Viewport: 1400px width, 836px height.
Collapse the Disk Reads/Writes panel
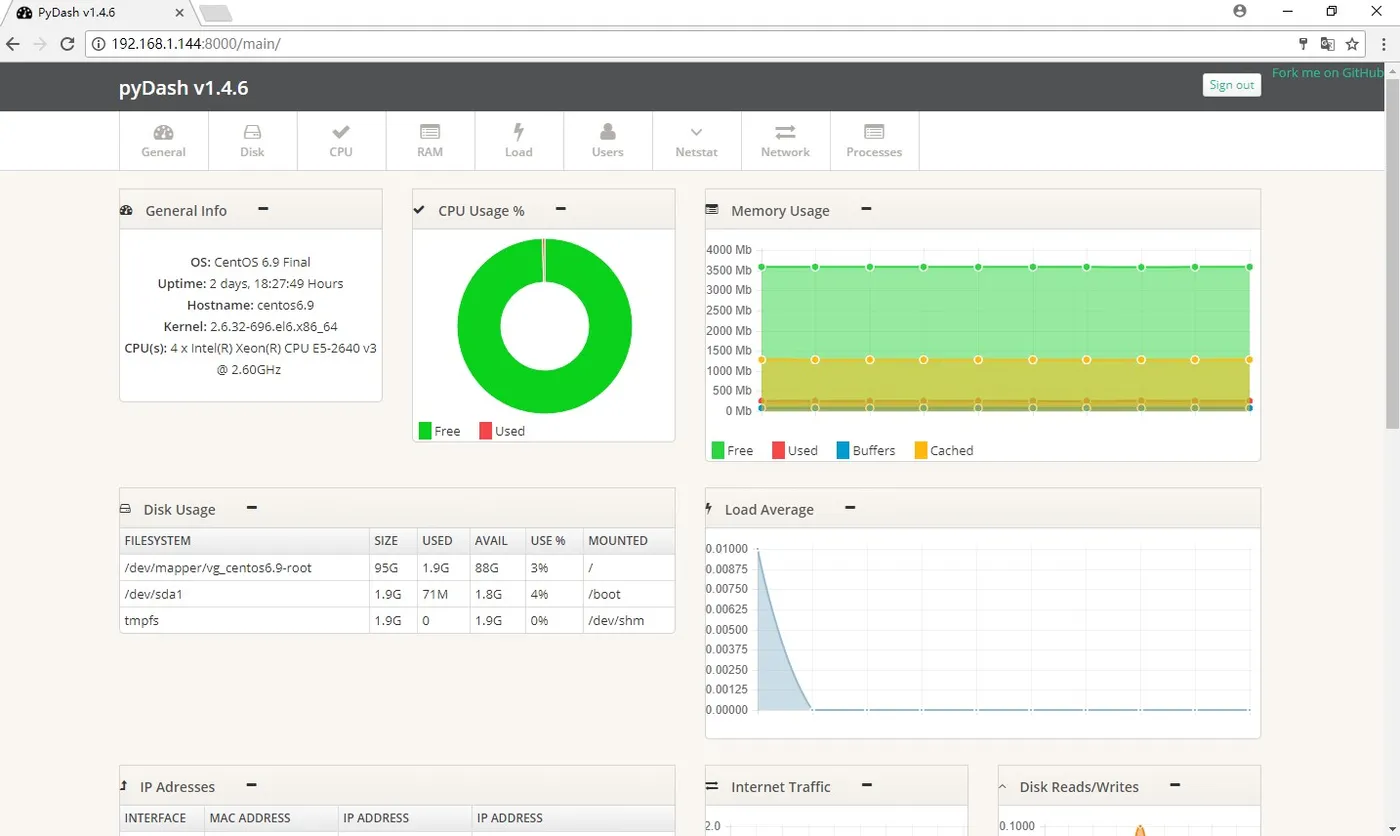[x=1175, y=786]
